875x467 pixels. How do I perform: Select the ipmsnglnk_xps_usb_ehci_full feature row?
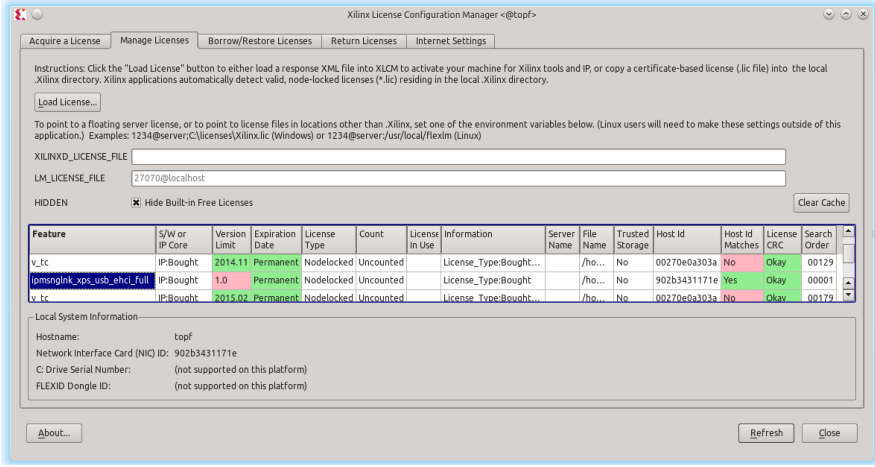[x=92, y=280]
